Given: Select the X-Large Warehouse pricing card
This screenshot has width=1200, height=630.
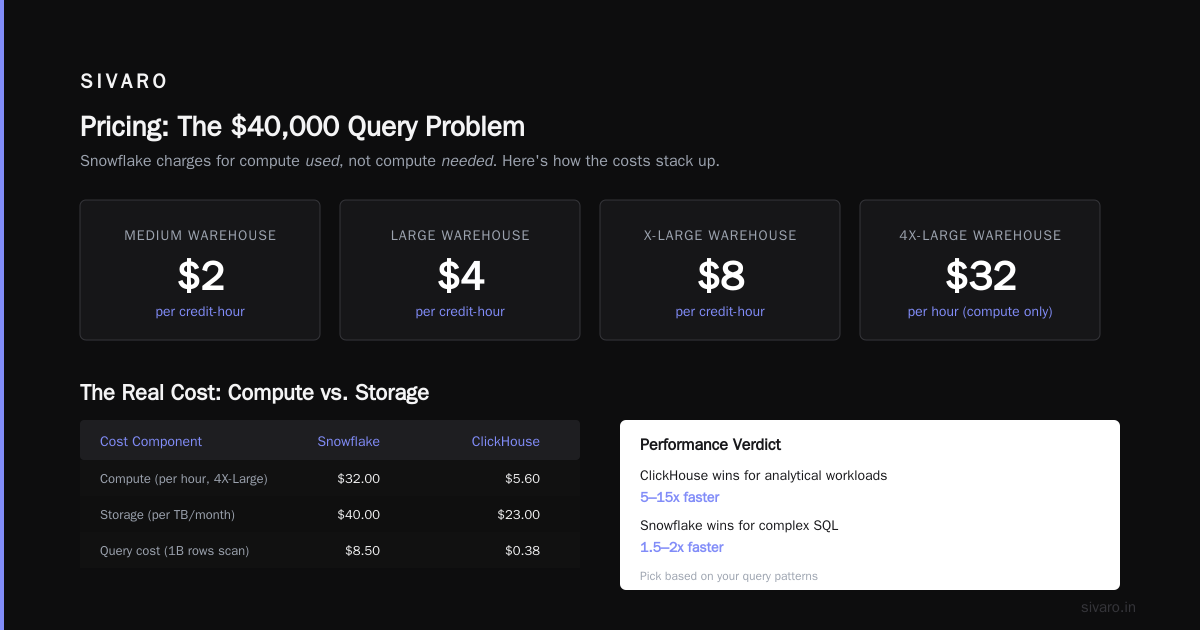Looking at the screenshot, I should pos(720,270).
